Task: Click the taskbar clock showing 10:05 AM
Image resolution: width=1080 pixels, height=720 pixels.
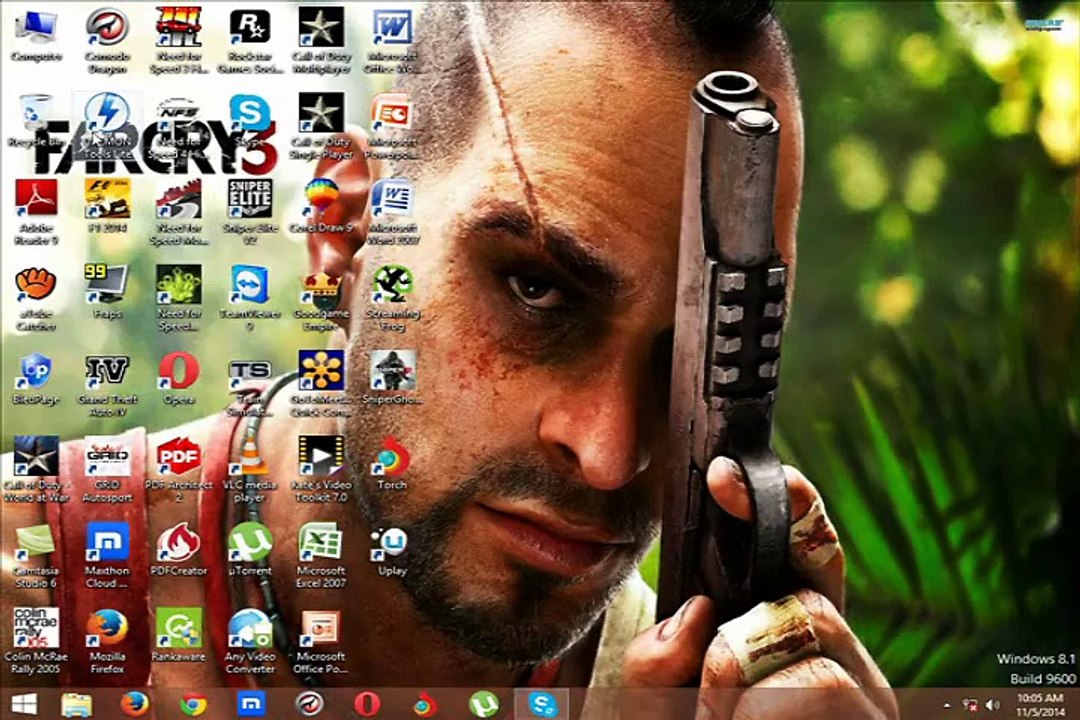Action: pyautogui.click(x=1039, y=704)
